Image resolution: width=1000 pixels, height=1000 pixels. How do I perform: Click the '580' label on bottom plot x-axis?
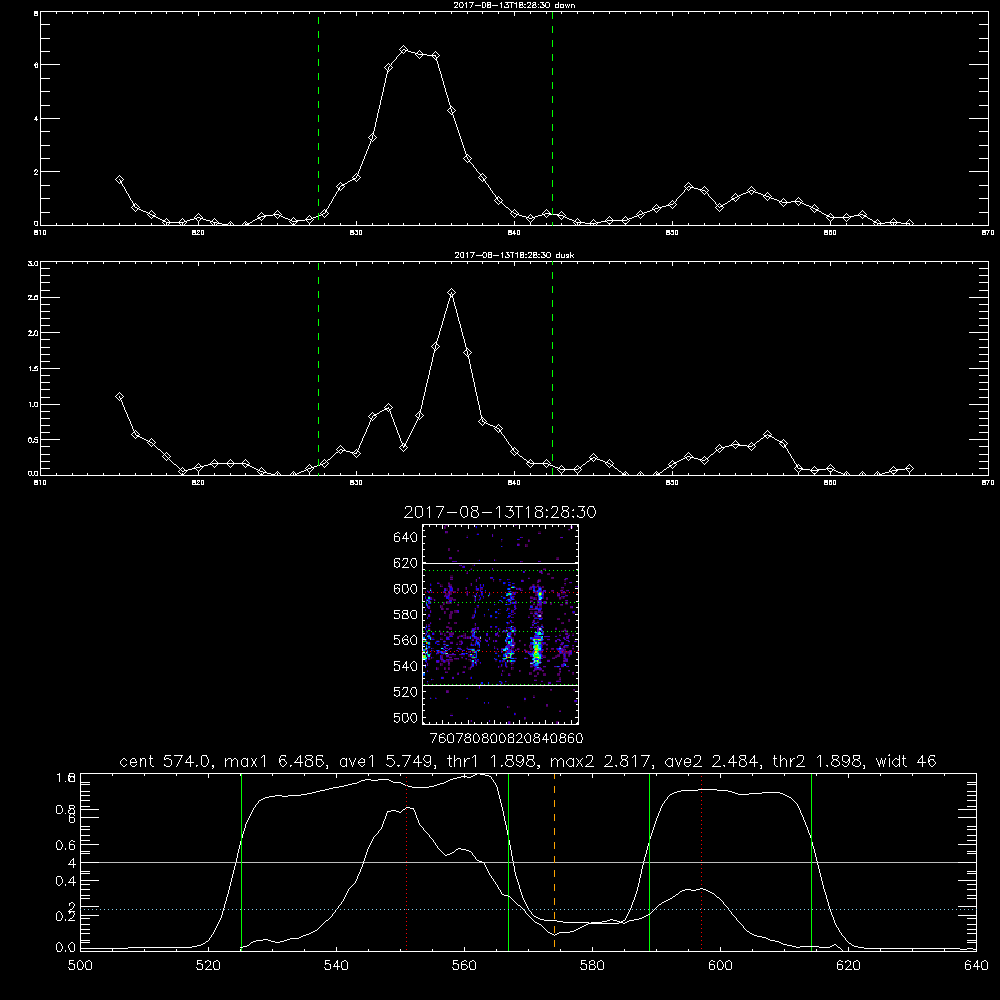click(x=592, y=966)
